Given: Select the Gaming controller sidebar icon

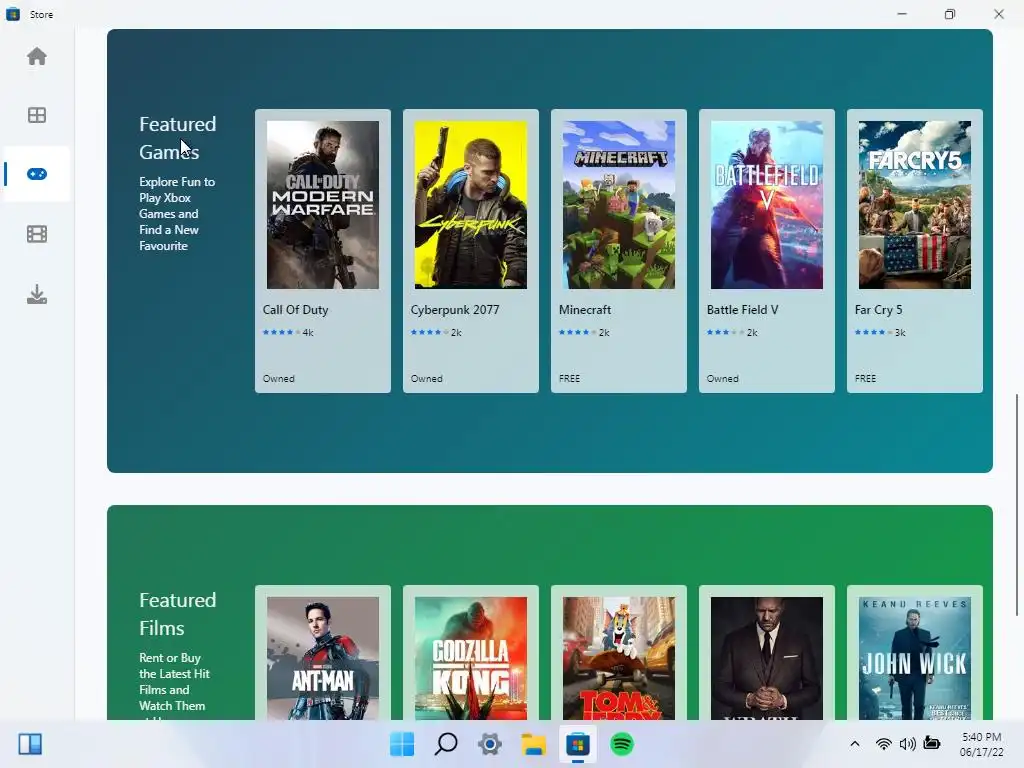Looking at the screenshot, I should tap(37, 174).
